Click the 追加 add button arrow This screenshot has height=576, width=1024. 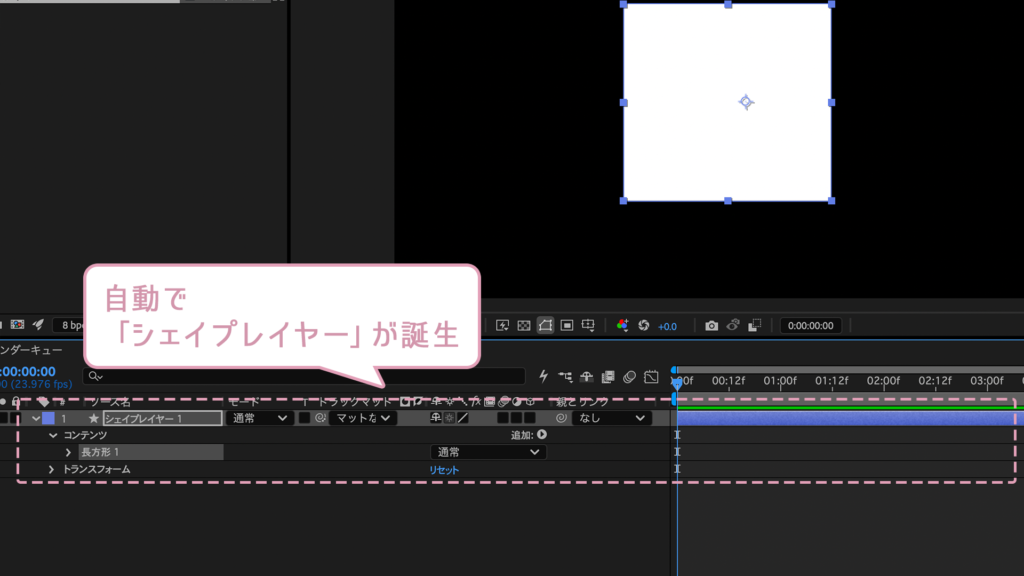542,434
